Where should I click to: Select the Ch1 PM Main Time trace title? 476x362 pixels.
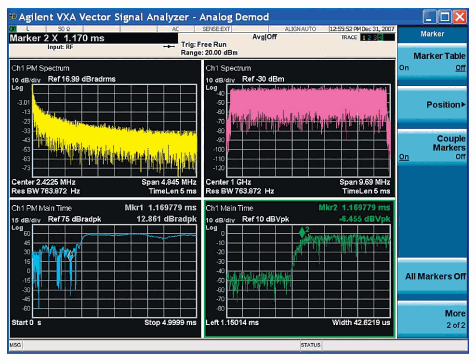42,208
